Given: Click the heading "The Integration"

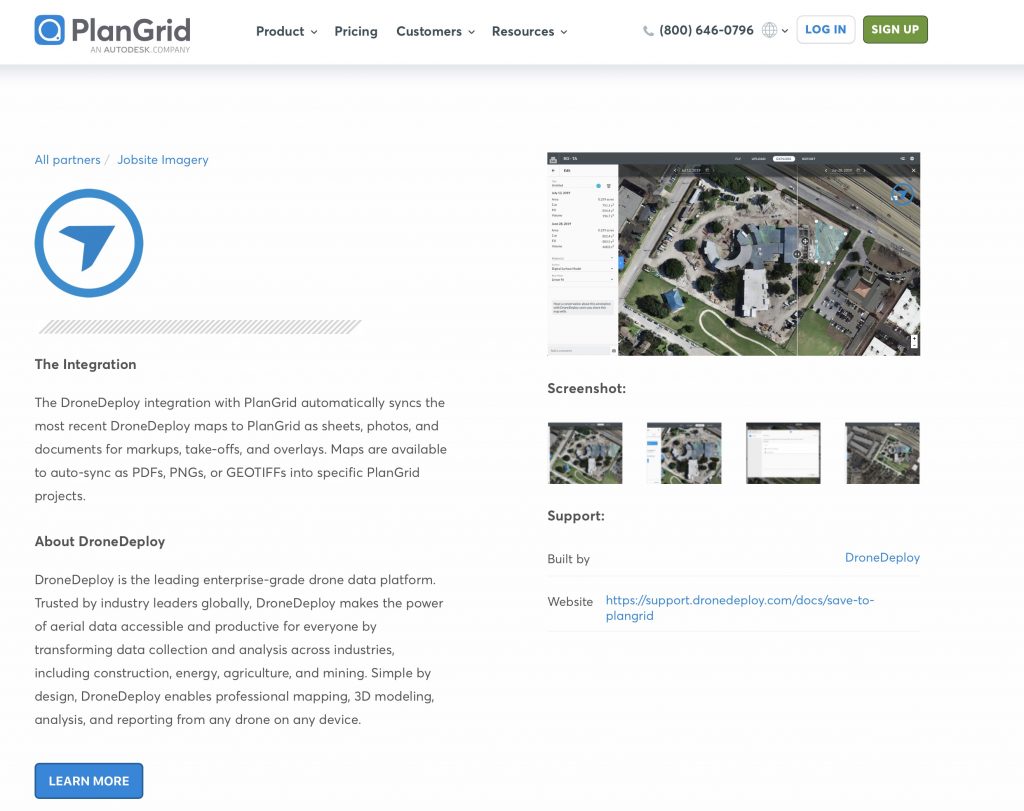Looking at the screenshot, I should pos(86,364).
